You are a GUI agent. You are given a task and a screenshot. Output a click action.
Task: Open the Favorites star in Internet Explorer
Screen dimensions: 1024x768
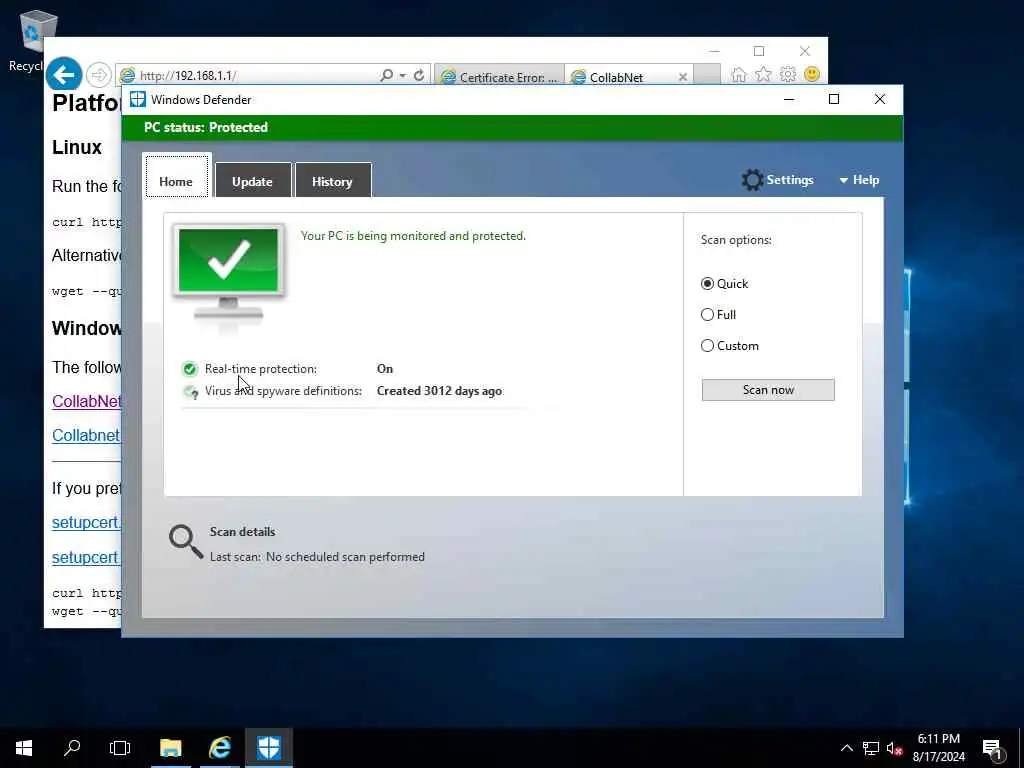[763, 74]
